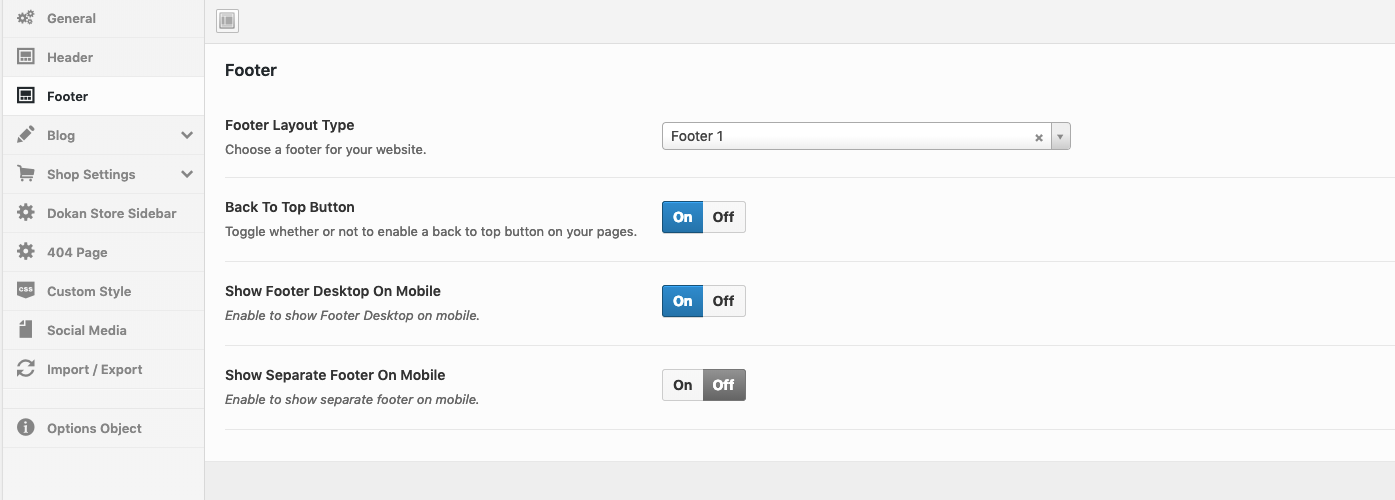Click the Dokan Store Sidebar gear icon
1395x500 pixels.
pos(26,213)
